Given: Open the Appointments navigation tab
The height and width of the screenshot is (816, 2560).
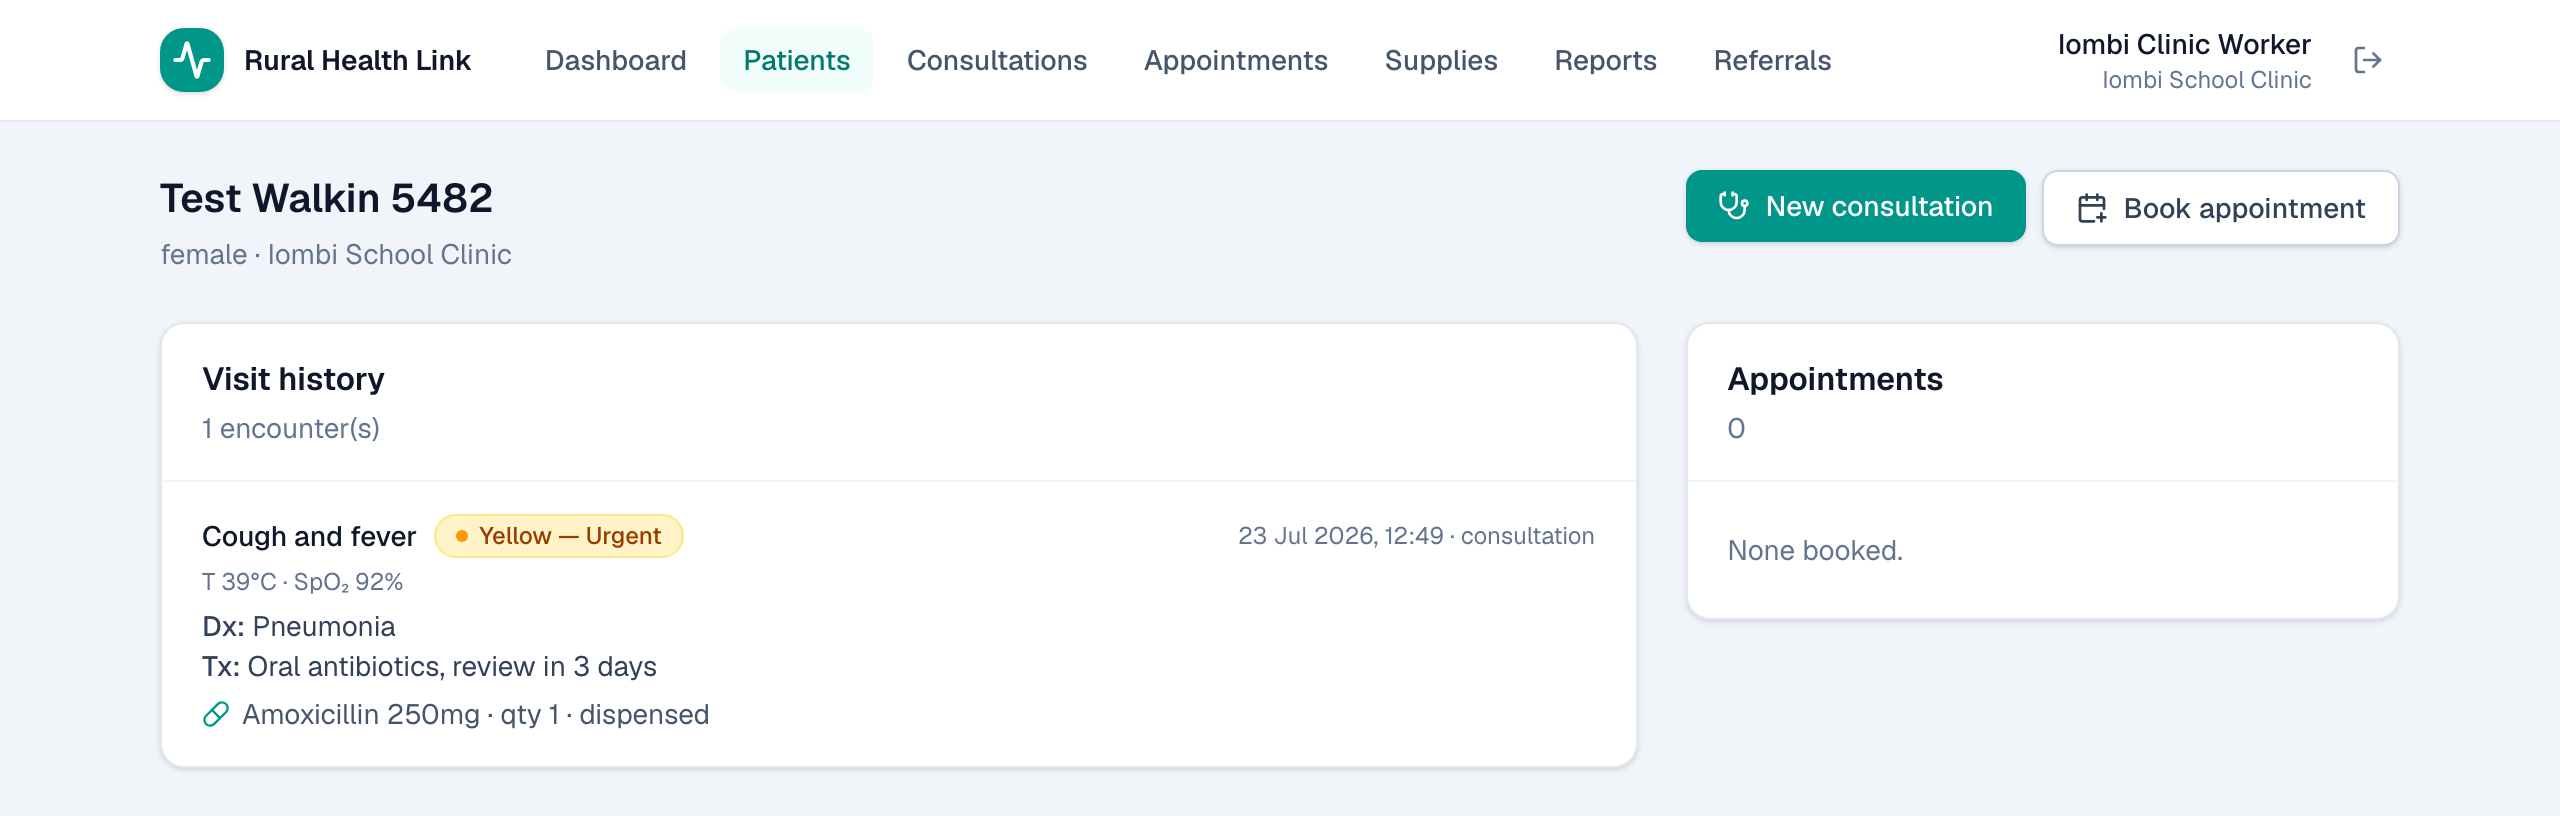Looking at the screenshot, I should coord(1236,60).
